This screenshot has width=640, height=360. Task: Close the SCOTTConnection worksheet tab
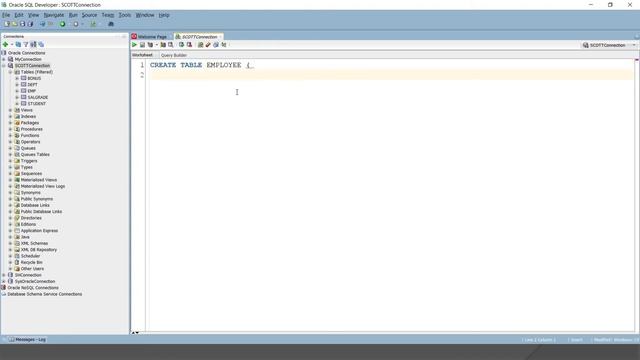coord(220,37)
